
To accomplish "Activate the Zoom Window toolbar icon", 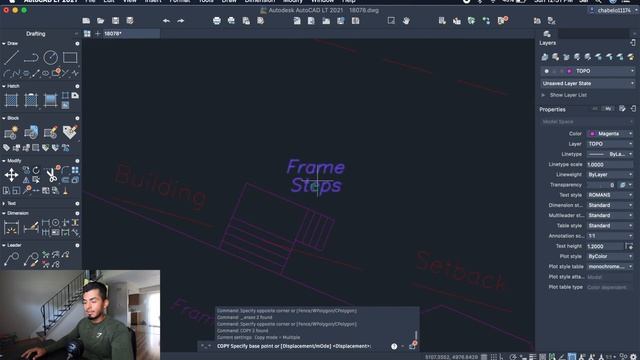I will [x=391, y=20].
